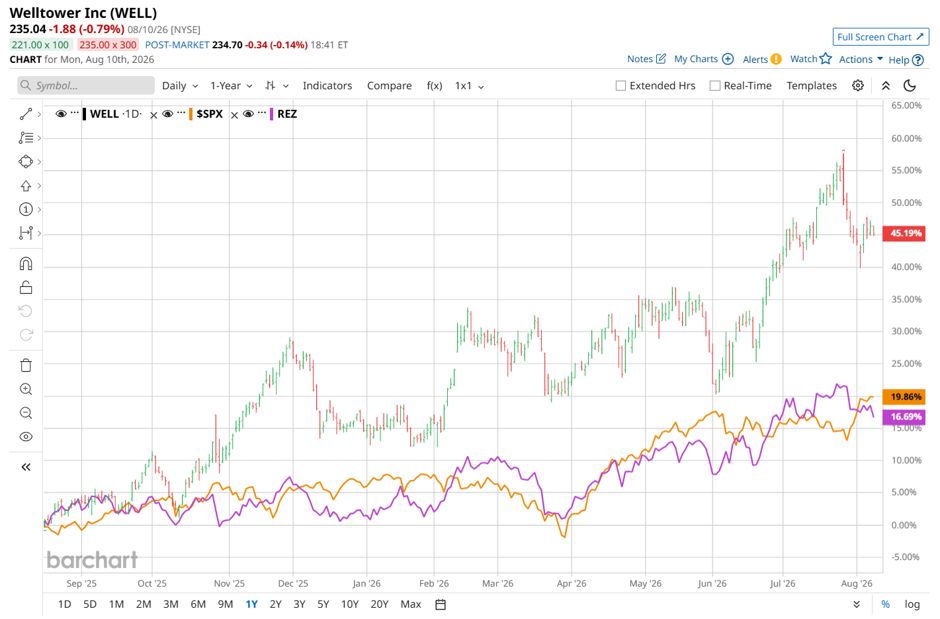Hide all drawings with eye icon
The width and height of the screenshot is (940, 619).
[26, 437]
